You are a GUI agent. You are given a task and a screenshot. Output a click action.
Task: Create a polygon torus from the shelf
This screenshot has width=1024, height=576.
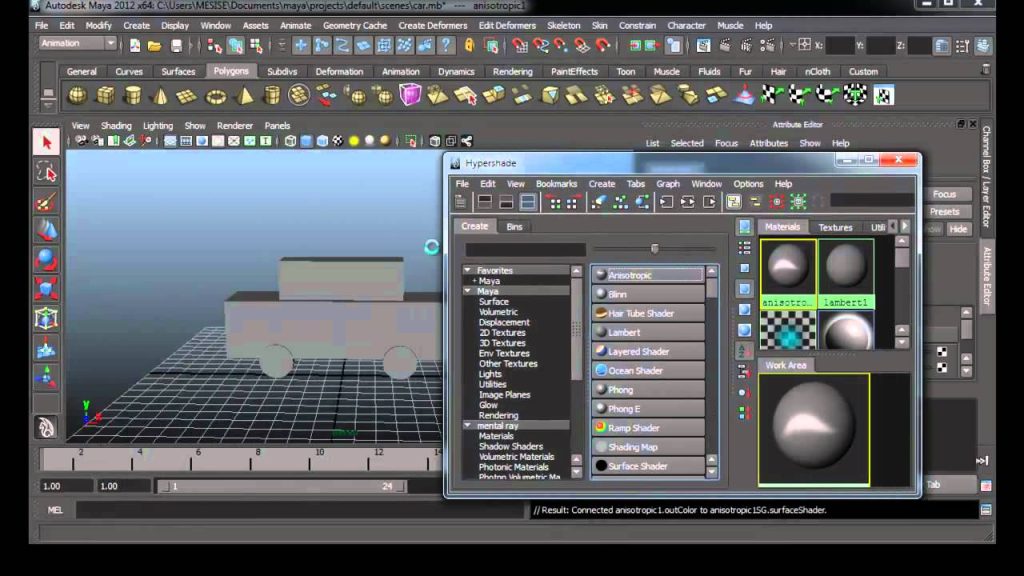[x=216, y=96]
